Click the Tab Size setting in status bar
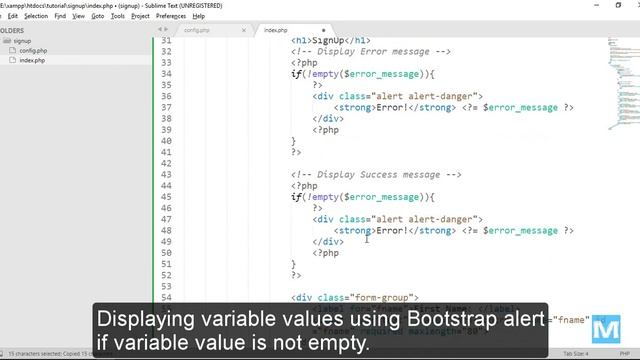640x360 pixels. (x=576, y=354)
